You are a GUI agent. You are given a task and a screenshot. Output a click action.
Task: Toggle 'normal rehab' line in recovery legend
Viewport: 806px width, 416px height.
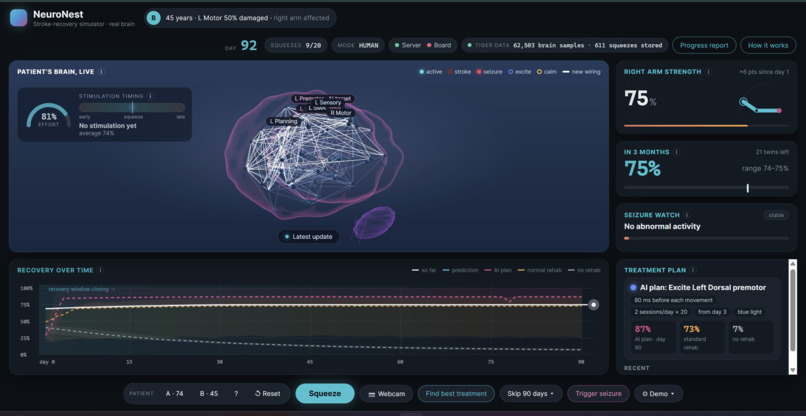[535, 270]
